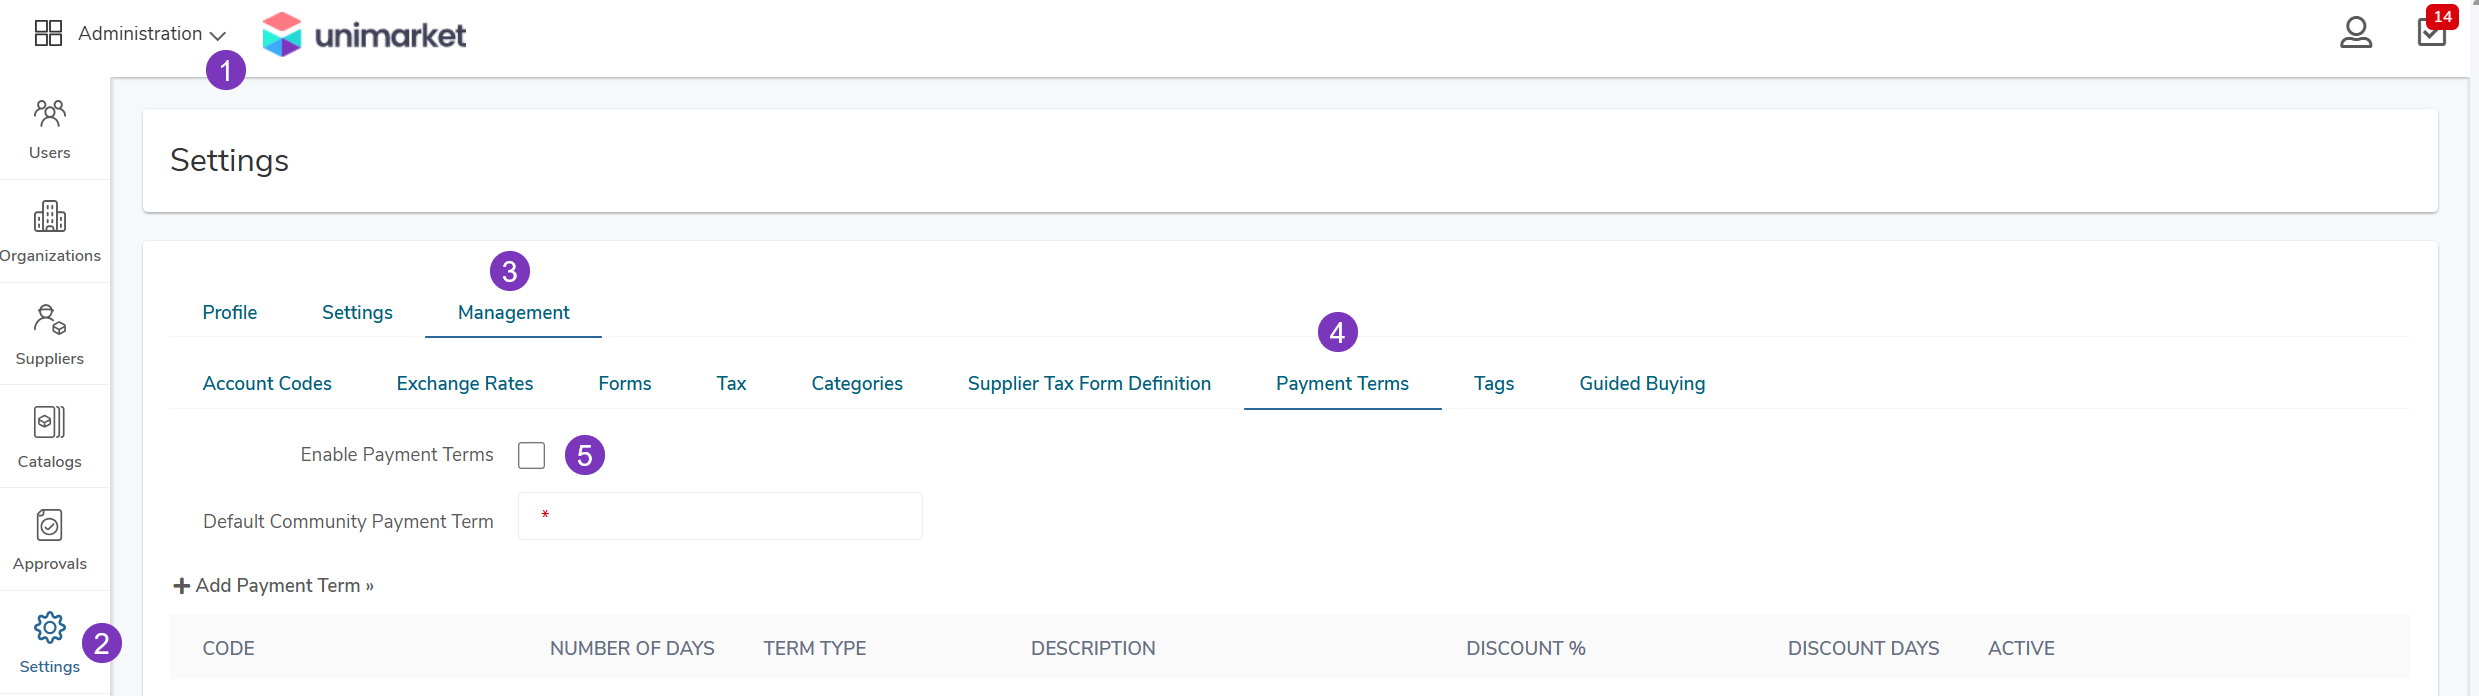The image size is (2479, 696).
Task: Open the Guided Buying sub-tab
Action: tap(1642, 384)
